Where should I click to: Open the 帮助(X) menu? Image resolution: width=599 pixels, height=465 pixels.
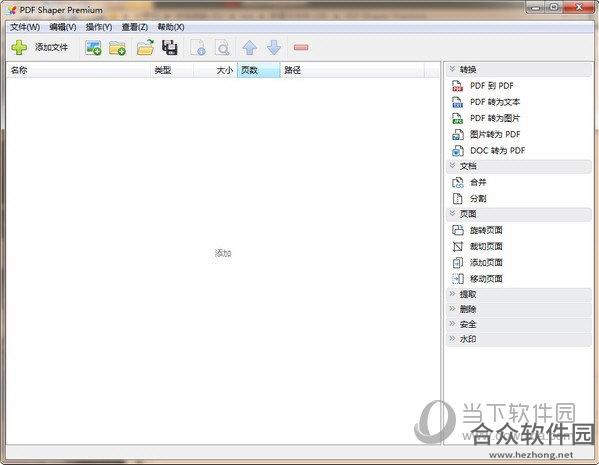point(171,27)
